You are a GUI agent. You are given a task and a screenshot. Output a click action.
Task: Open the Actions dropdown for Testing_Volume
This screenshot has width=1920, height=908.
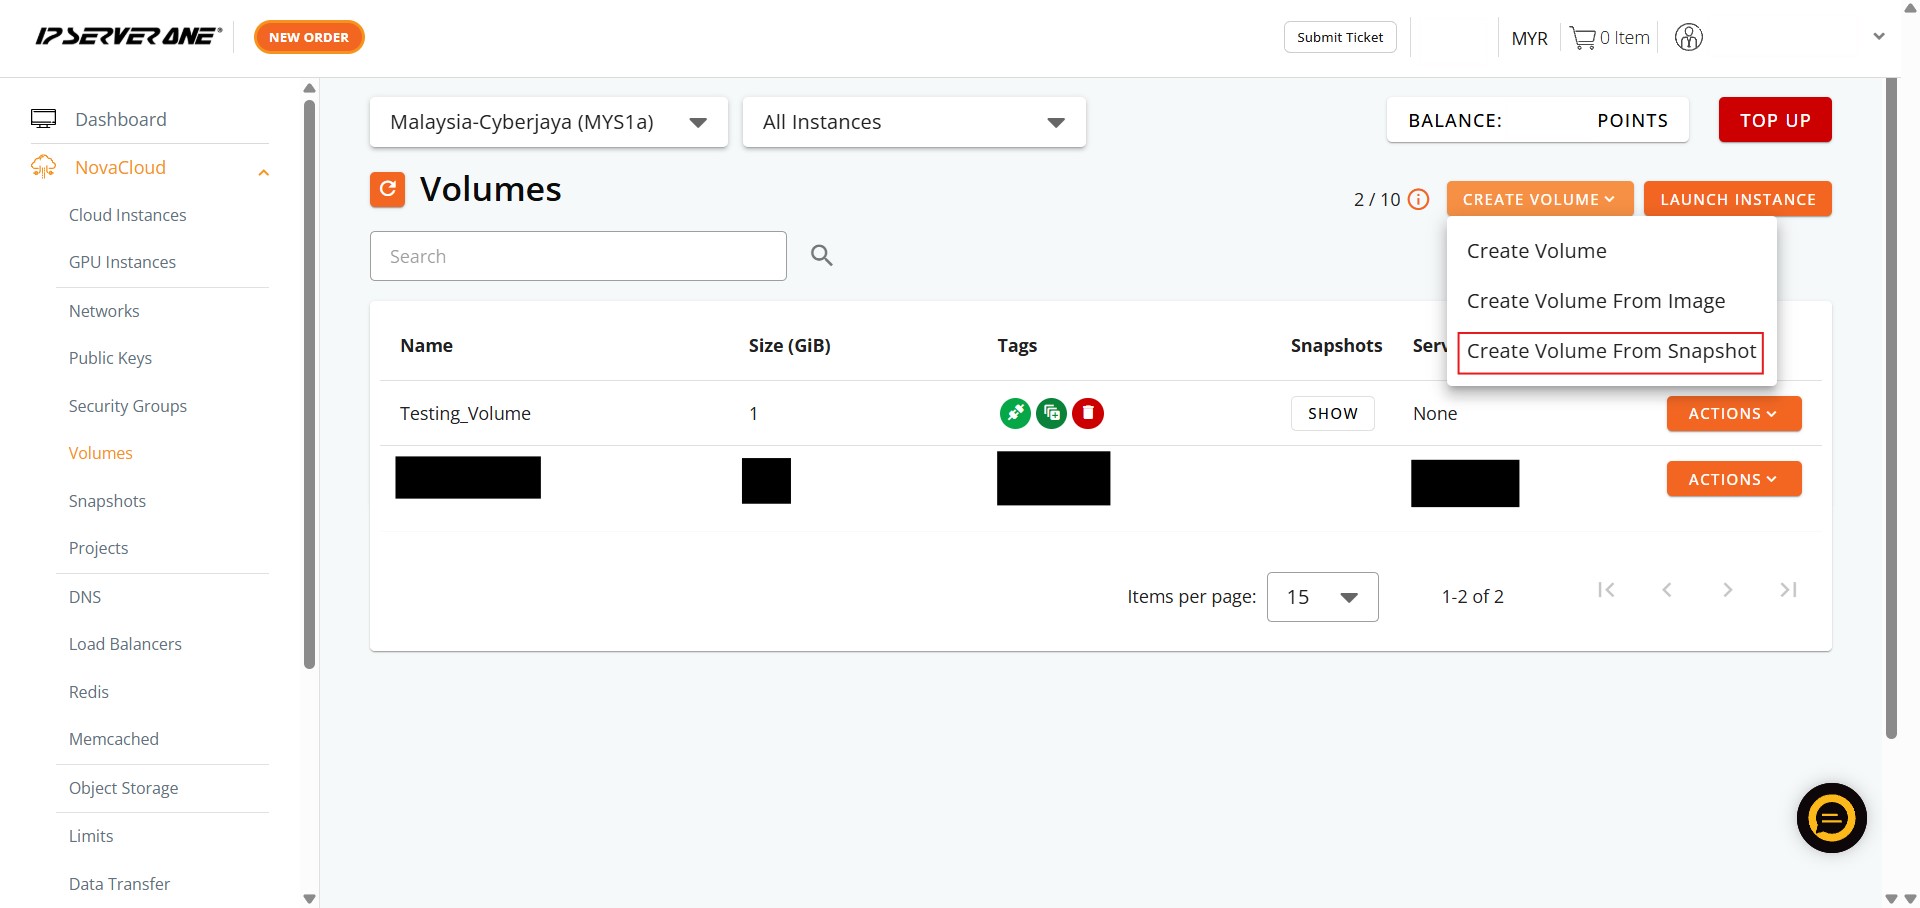pyautogui.click(x=1733, y=414)
